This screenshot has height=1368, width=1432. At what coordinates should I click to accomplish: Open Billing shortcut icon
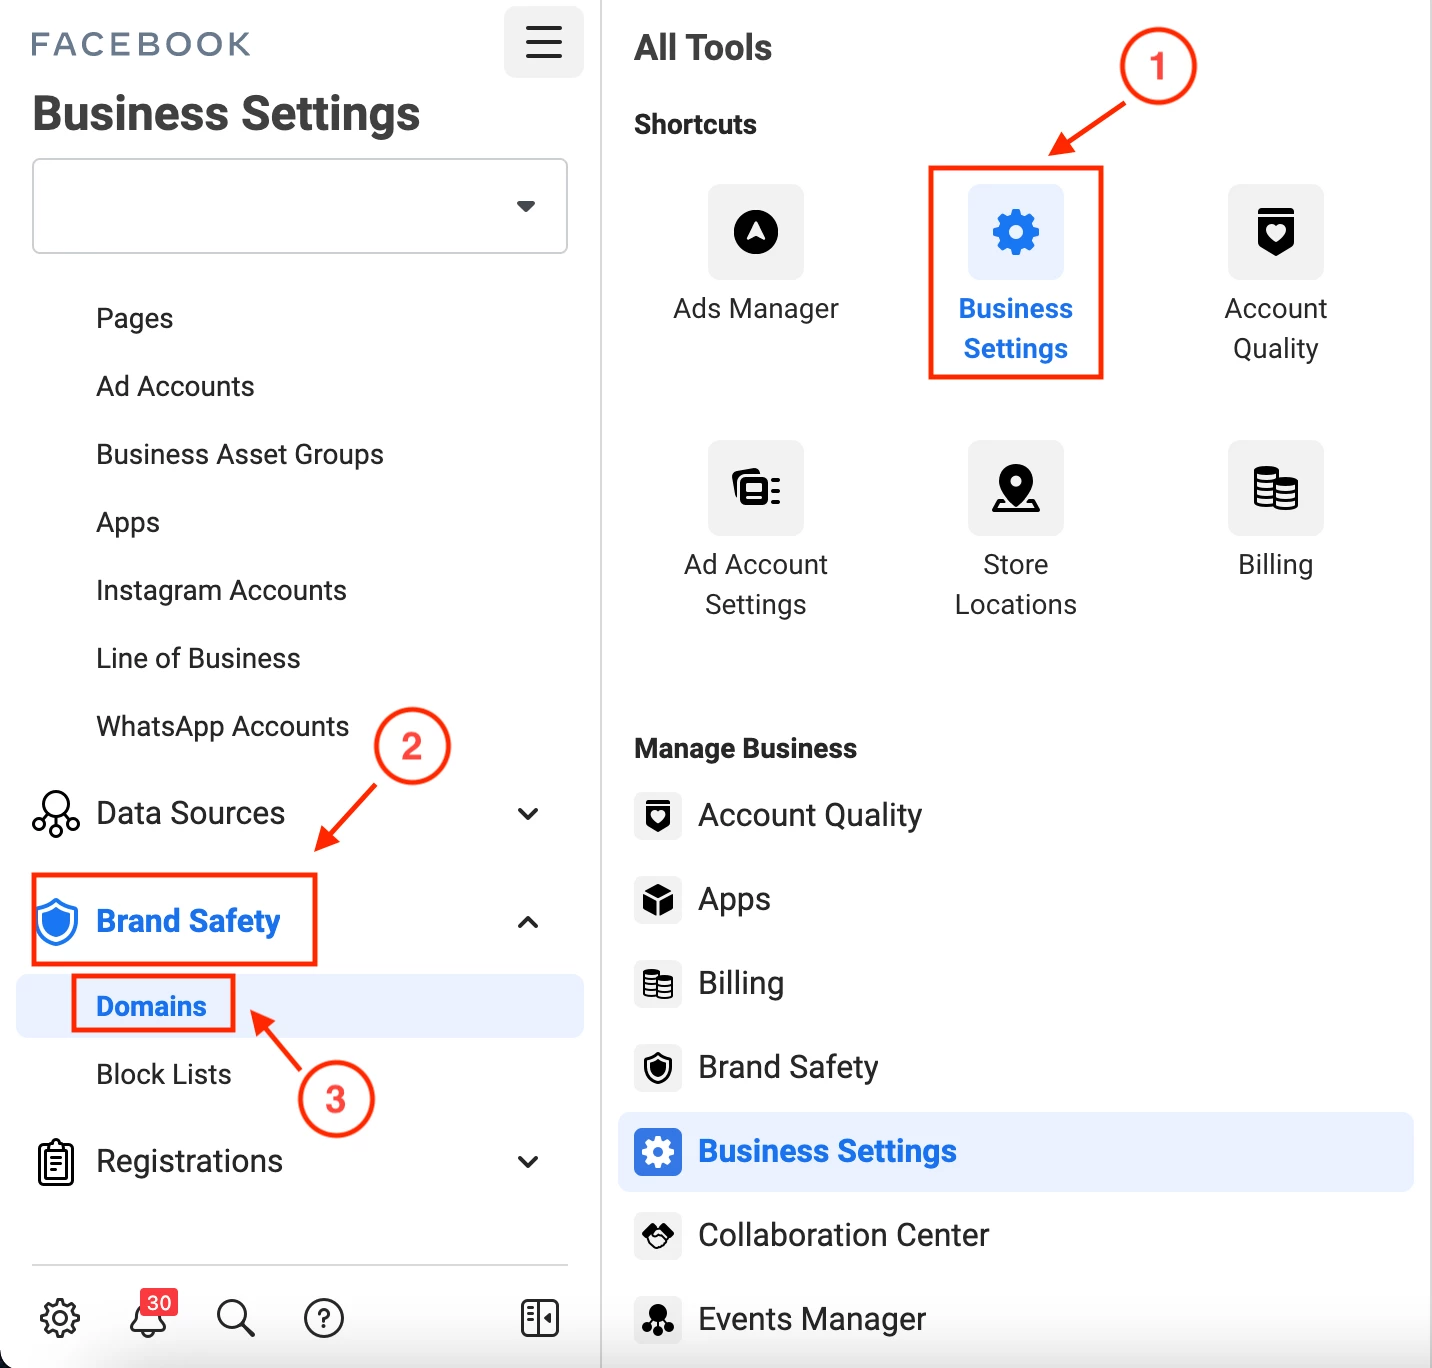(x=1276, y=488)
